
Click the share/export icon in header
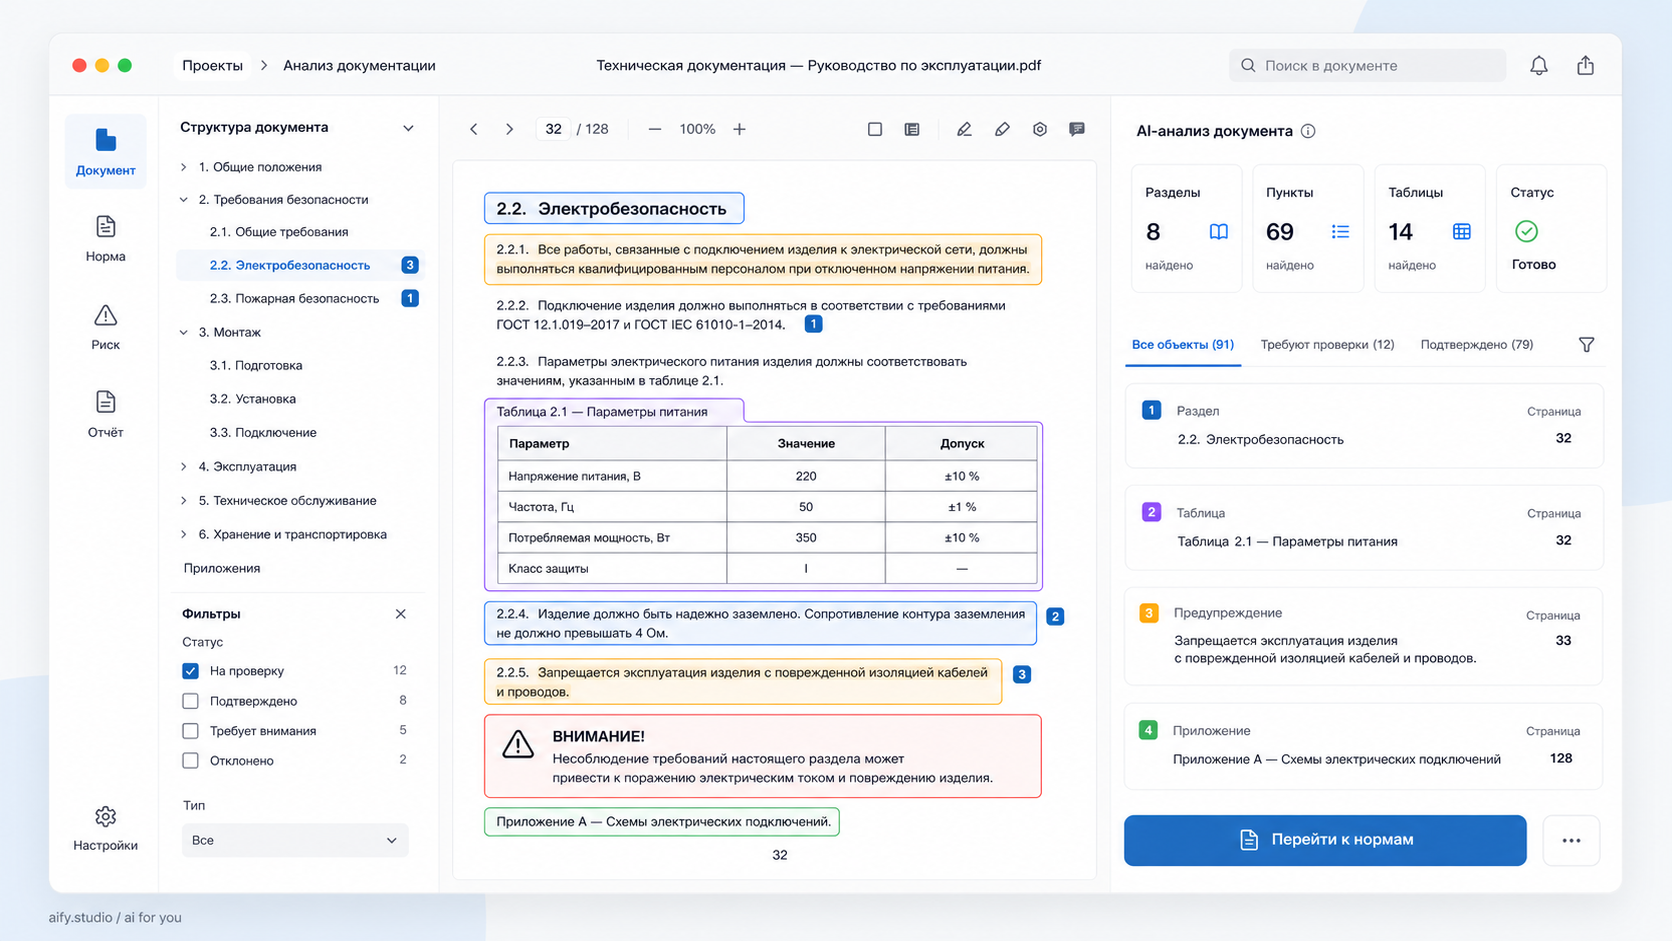1586,65
